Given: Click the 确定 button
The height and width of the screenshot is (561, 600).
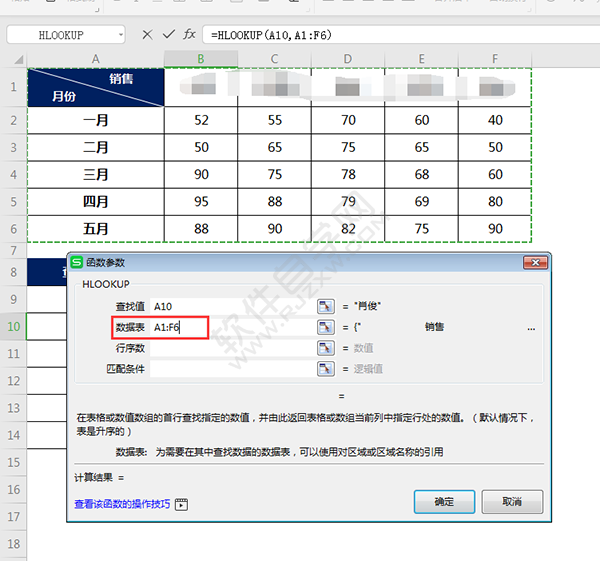Looking at the screenshot, I should point(444,501).
